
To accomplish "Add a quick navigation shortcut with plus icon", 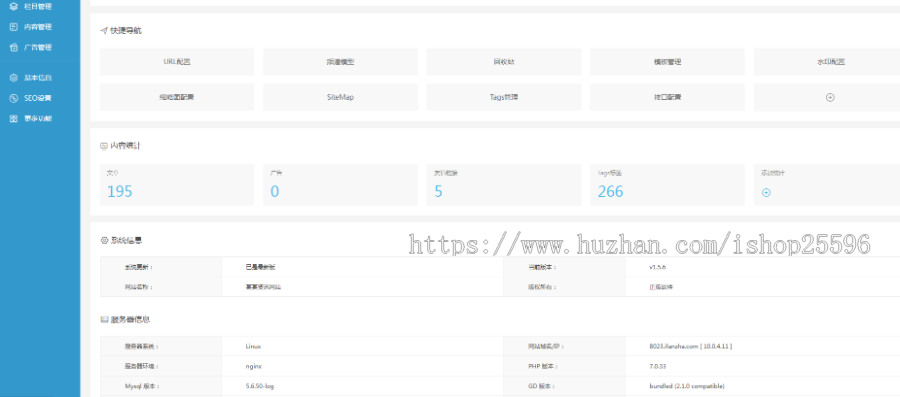I will click(x=829, y=98).
